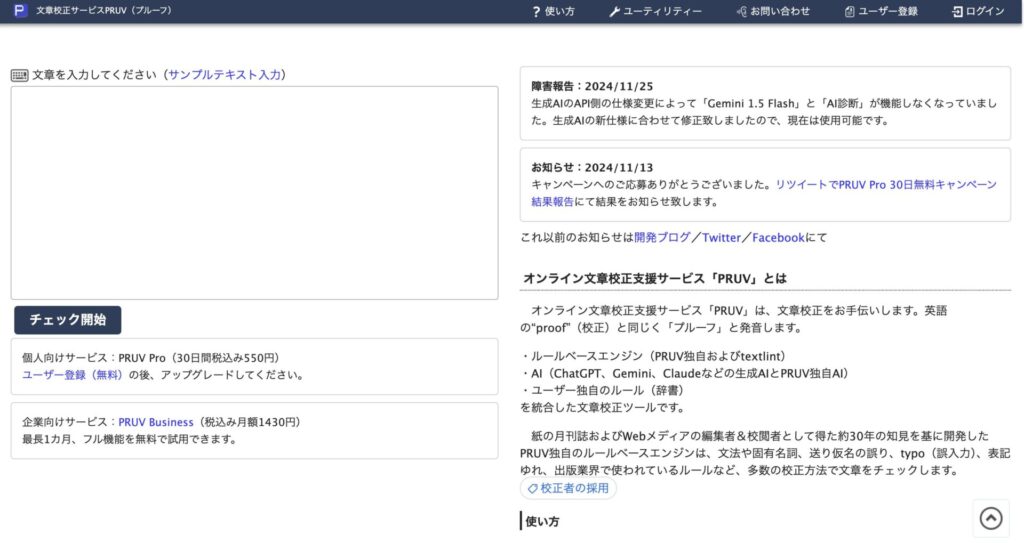Open the ユーティリティー menu

[x=655, y=12]
